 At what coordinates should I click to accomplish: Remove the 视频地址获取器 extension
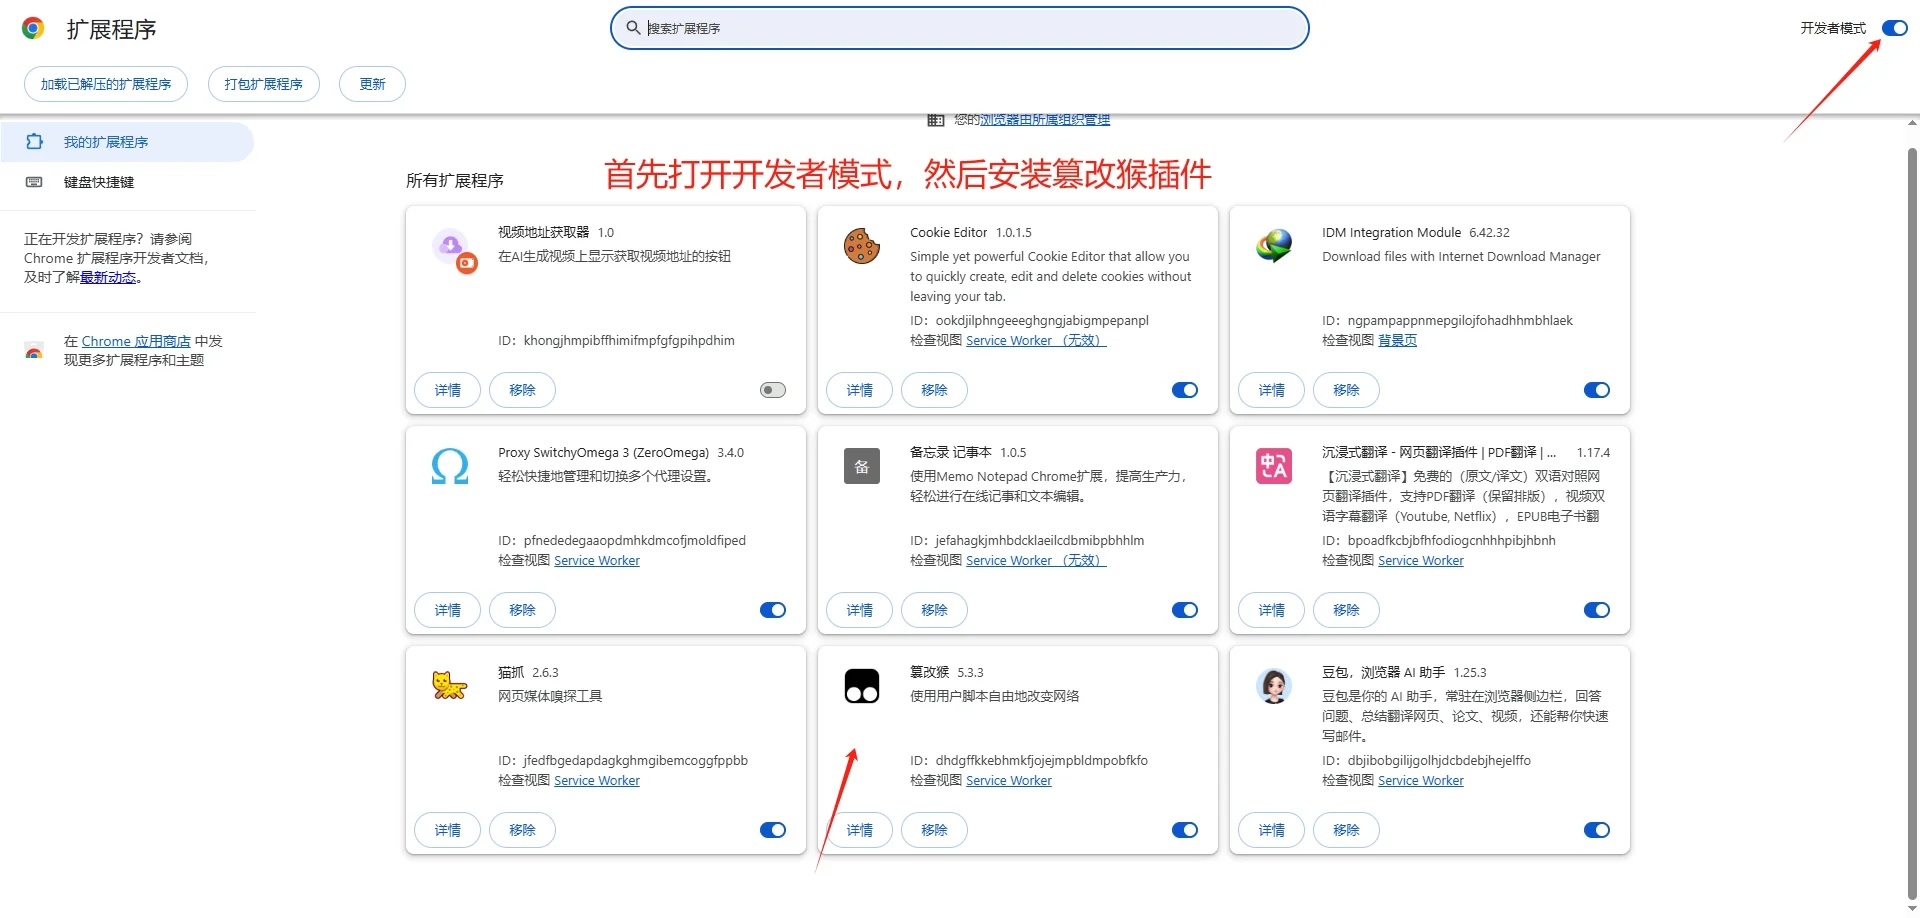click(x=522, y=390)
